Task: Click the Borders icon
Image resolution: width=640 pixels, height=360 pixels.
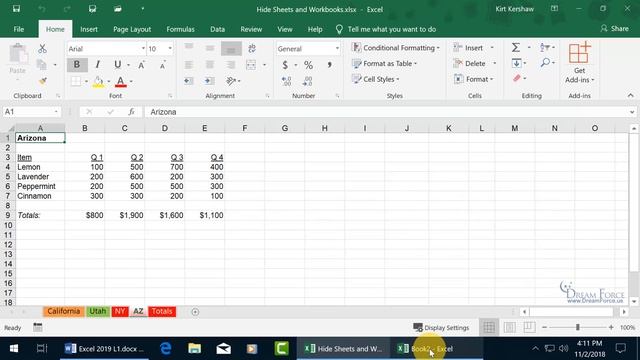Action: pyautogui.click(x=76, y=81)
